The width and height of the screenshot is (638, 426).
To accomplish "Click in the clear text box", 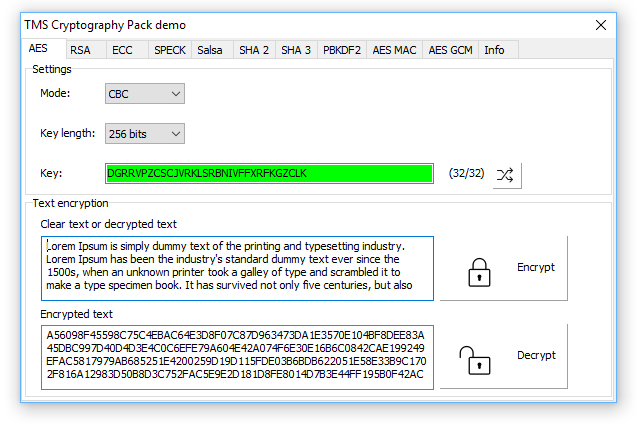I will click(237, 268).
